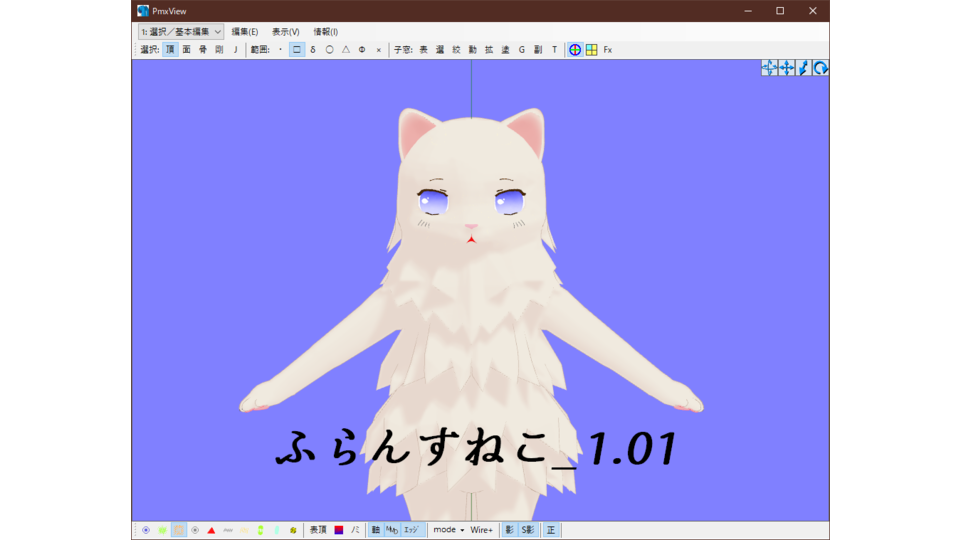Toggle the green splat display icon
Image resolution: width=960 pixels, height=540 pixels.
click(x=162, y=530)
